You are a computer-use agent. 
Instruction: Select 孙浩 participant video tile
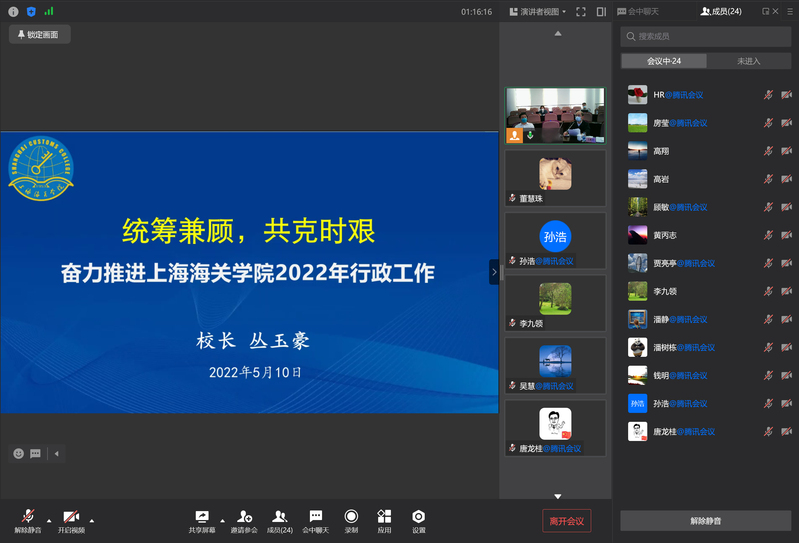tap(555, 241)
